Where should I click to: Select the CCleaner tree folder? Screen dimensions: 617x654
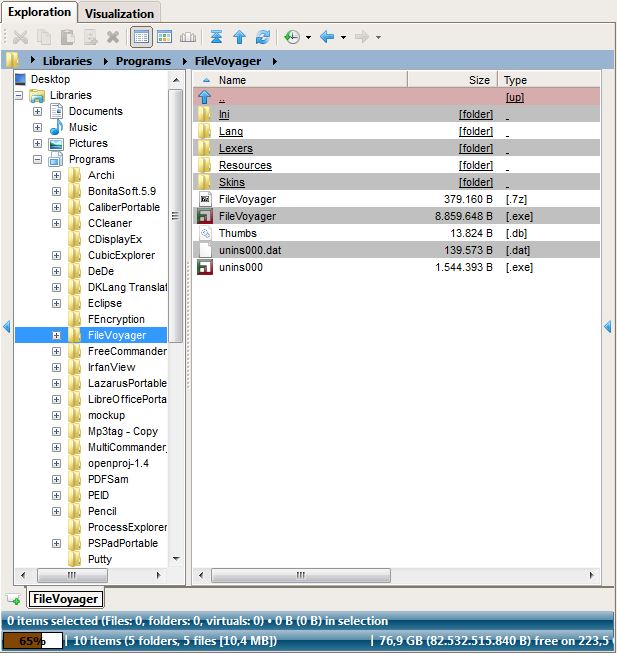tap(110, 224)
